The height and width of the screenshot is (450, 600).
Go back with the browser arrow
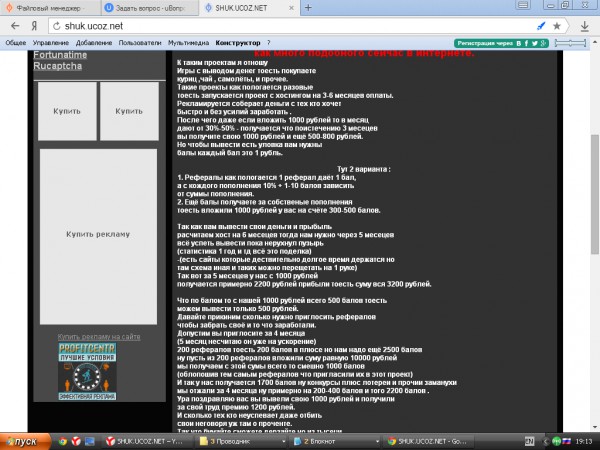pos(15,26)
